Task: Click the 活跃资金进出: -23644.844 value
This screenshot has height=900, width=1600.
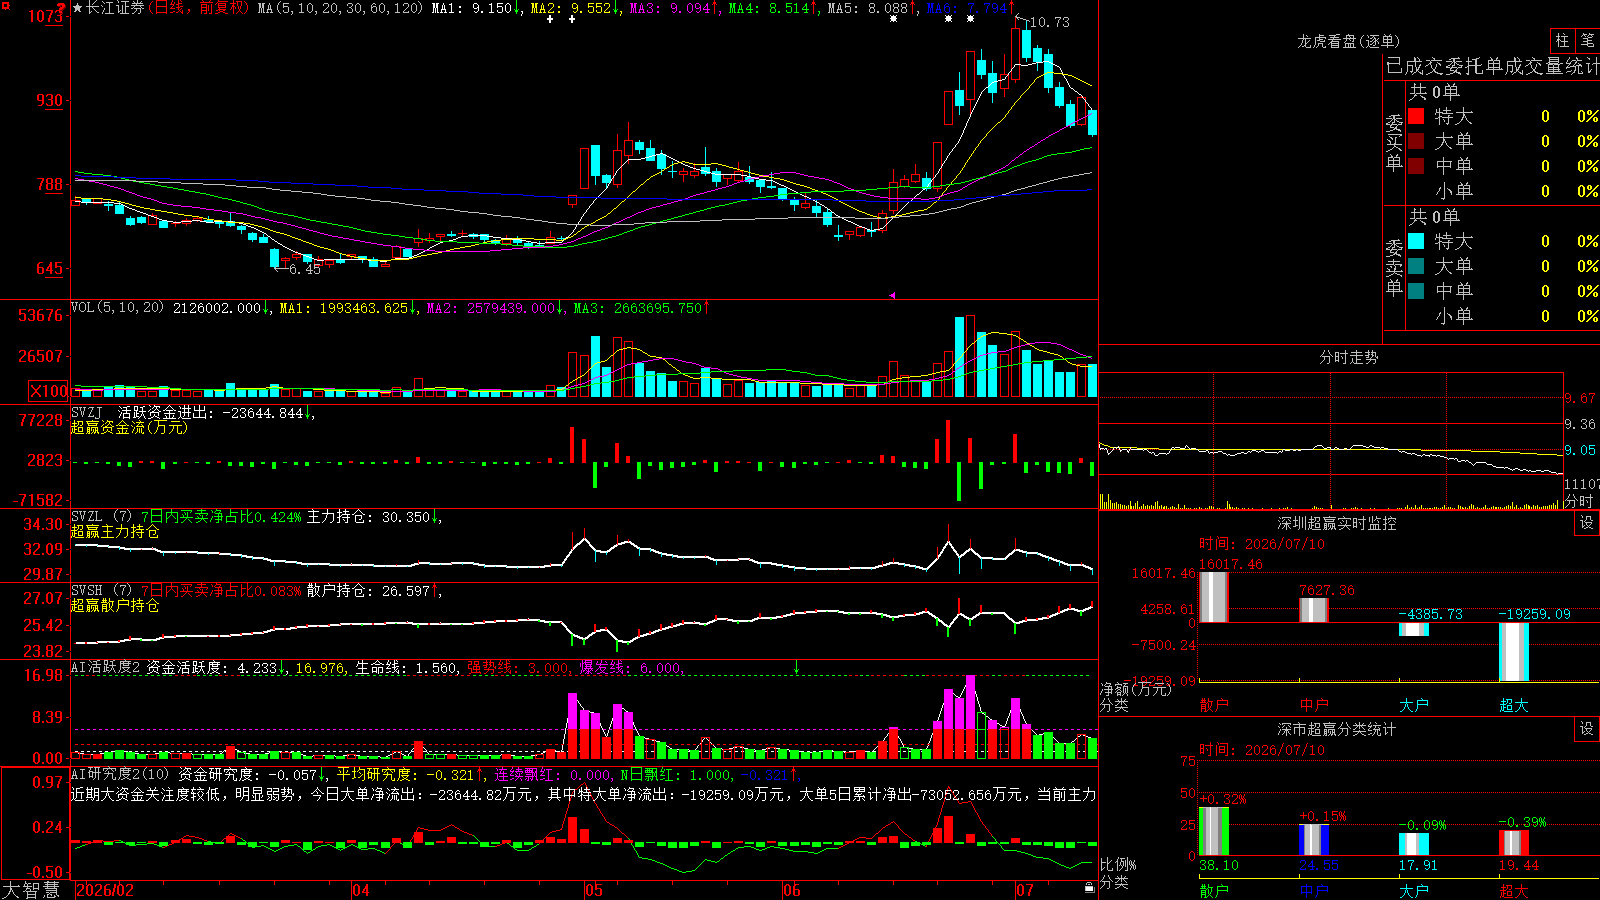Action: click(x=210, y=413)
